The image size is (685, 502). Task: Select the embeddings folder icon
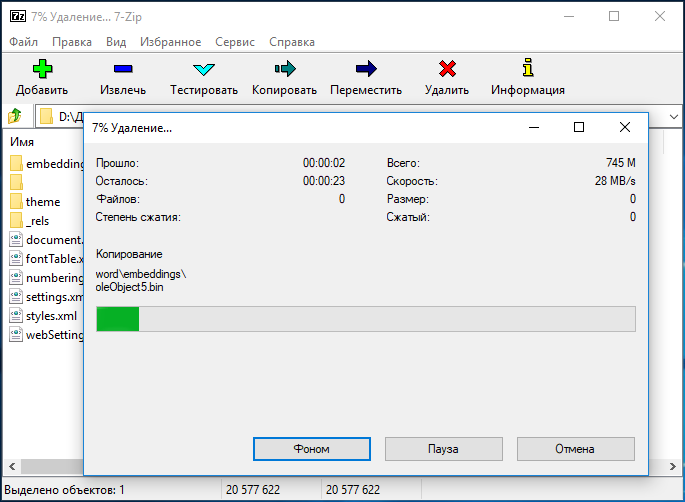click(16, 163)
